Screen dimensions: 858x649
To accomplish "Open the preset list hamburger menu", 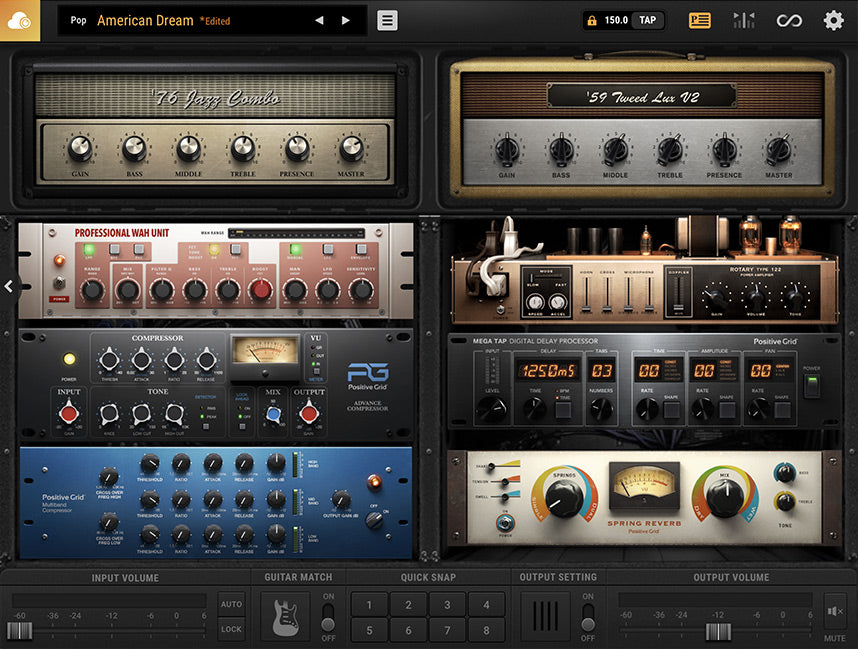I will [387, 20].
